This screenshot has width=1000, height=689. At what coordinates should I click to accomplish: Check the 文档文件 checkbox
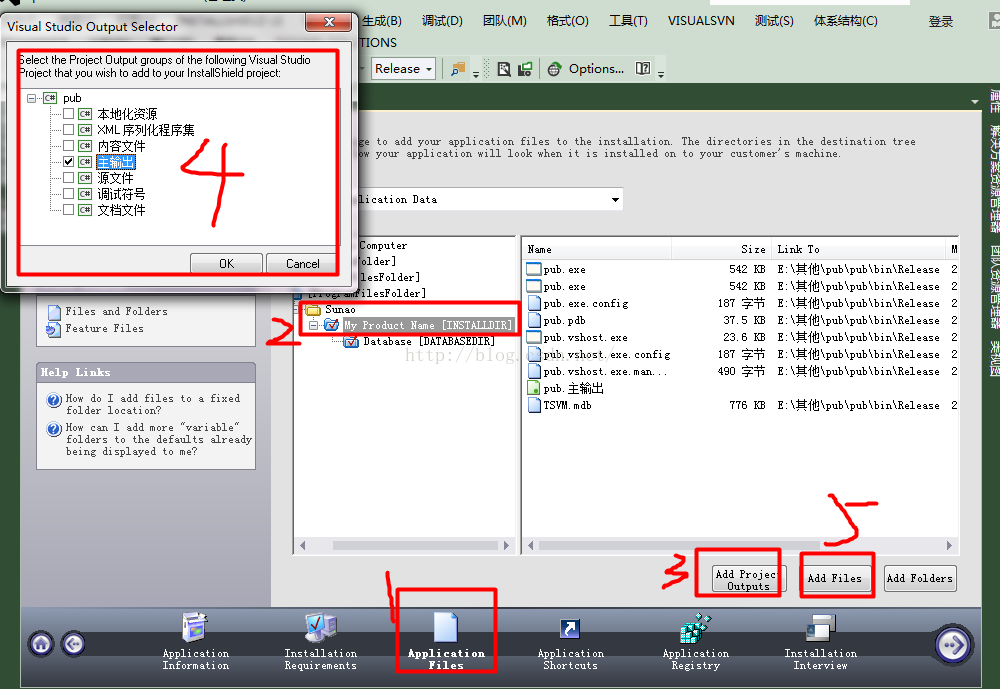[68, 209]
